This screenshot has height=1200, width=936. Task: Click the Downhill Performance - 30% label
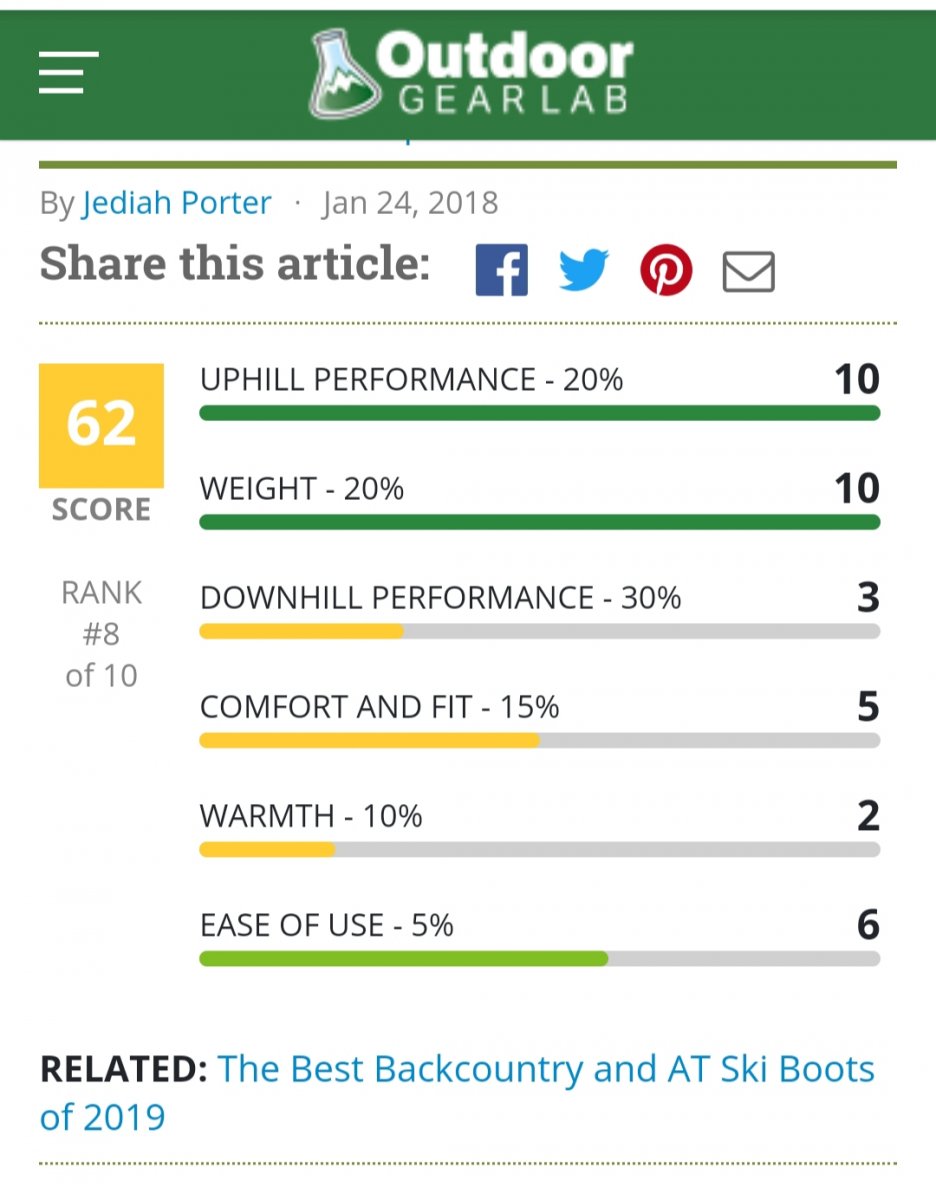(x=440, y=598)
